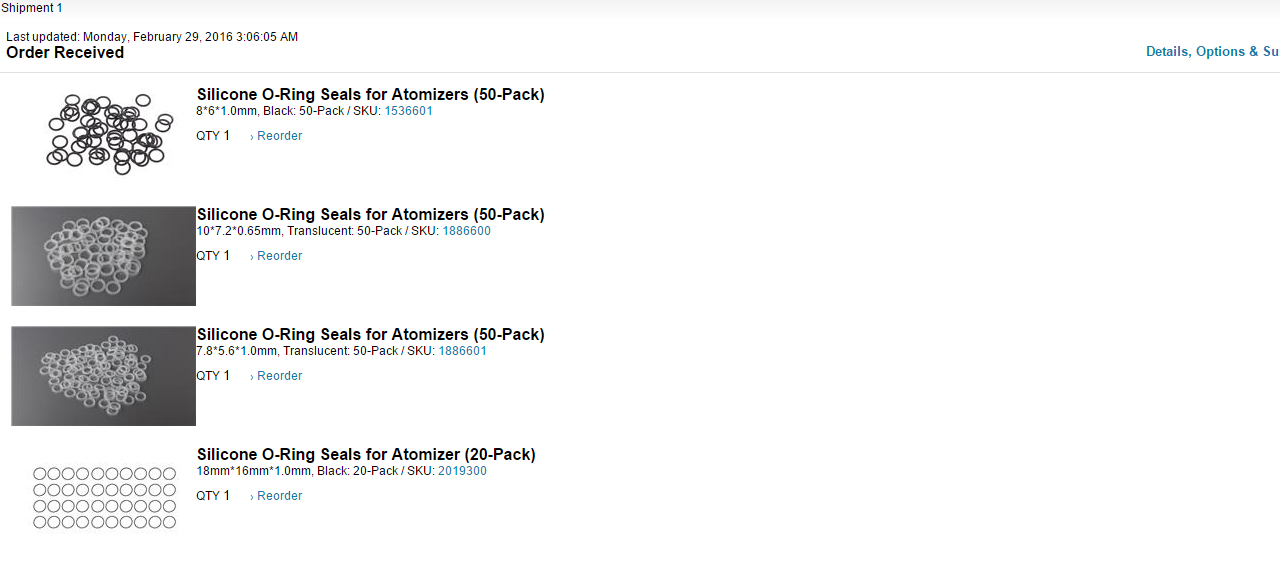Open translucent 7.8*5.6*1.0mm O-ring thumbnail

[103, 376]
